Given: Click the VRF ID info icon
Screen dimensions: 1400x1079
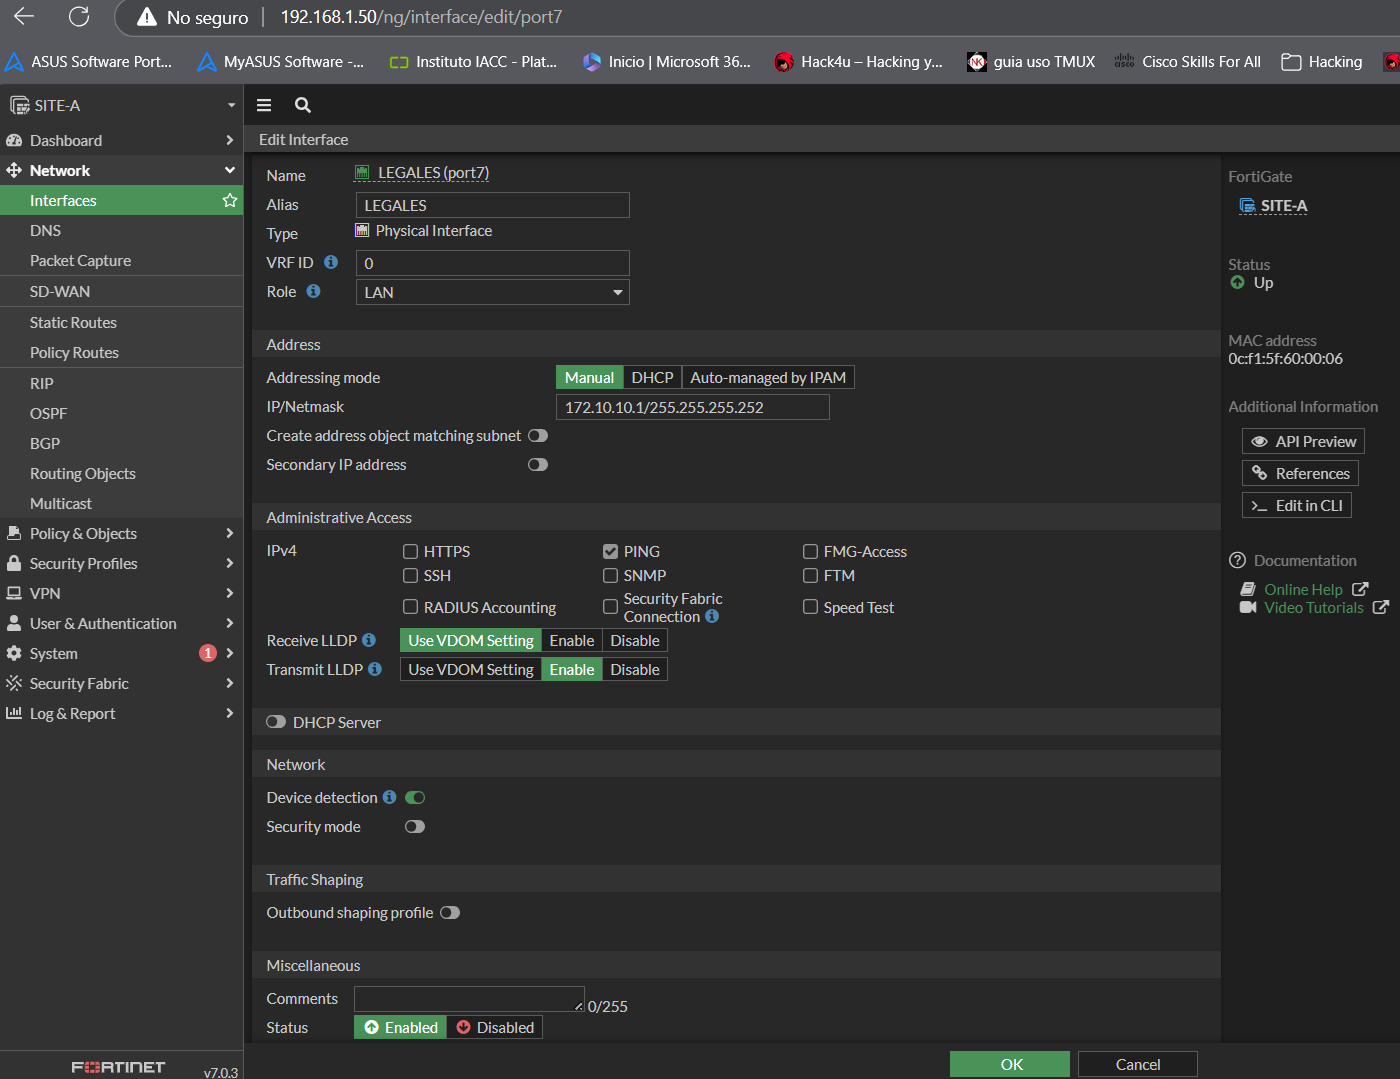Looking at the screenshot, I should (x=331, y=262).
